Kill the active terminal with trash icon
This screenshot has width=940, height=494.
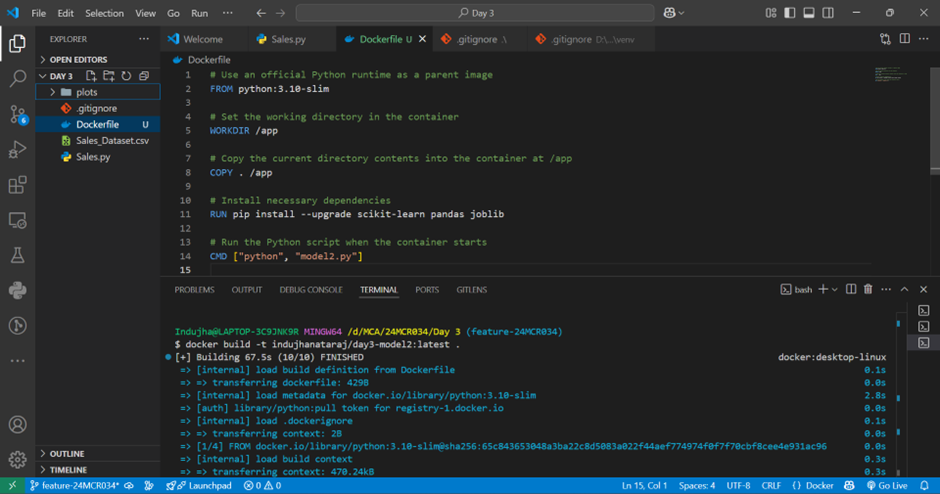pos(868,290)
